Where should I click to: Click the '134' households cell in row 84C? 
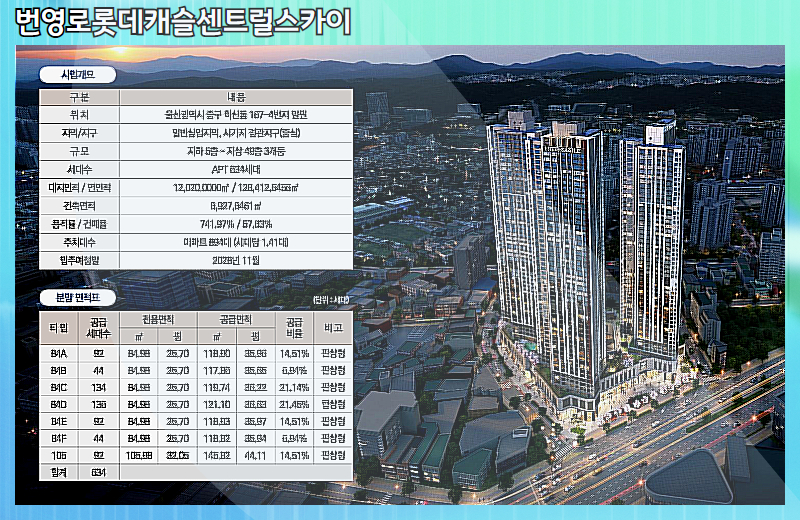click(99, 387)
